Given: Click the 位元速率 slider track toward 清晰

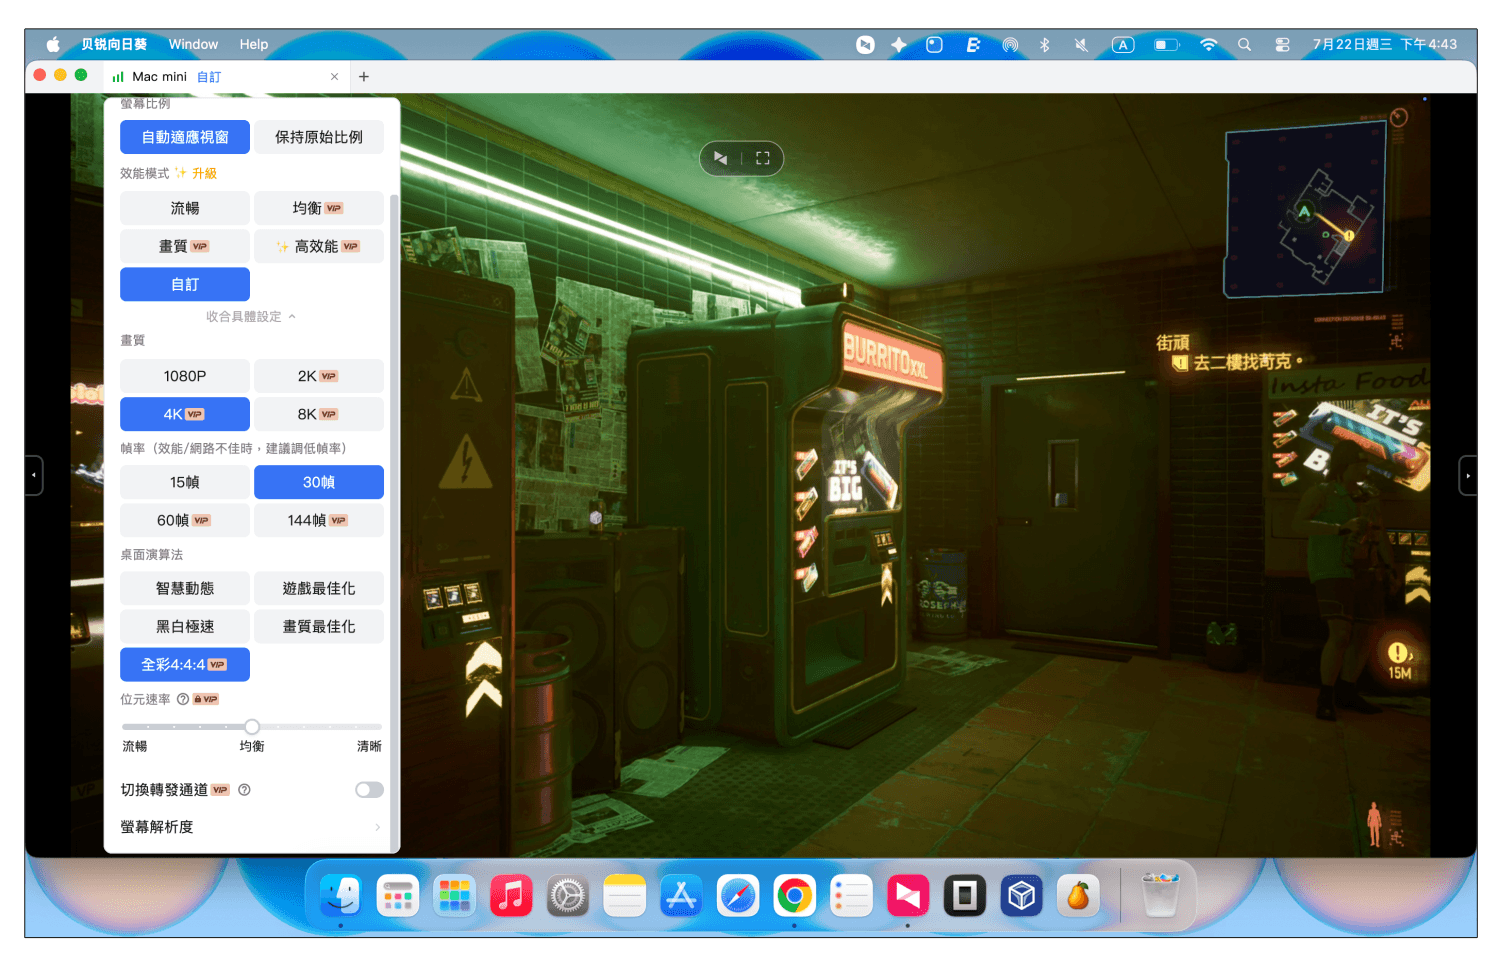Looking at the screenshot, I should tap(340, 727).
